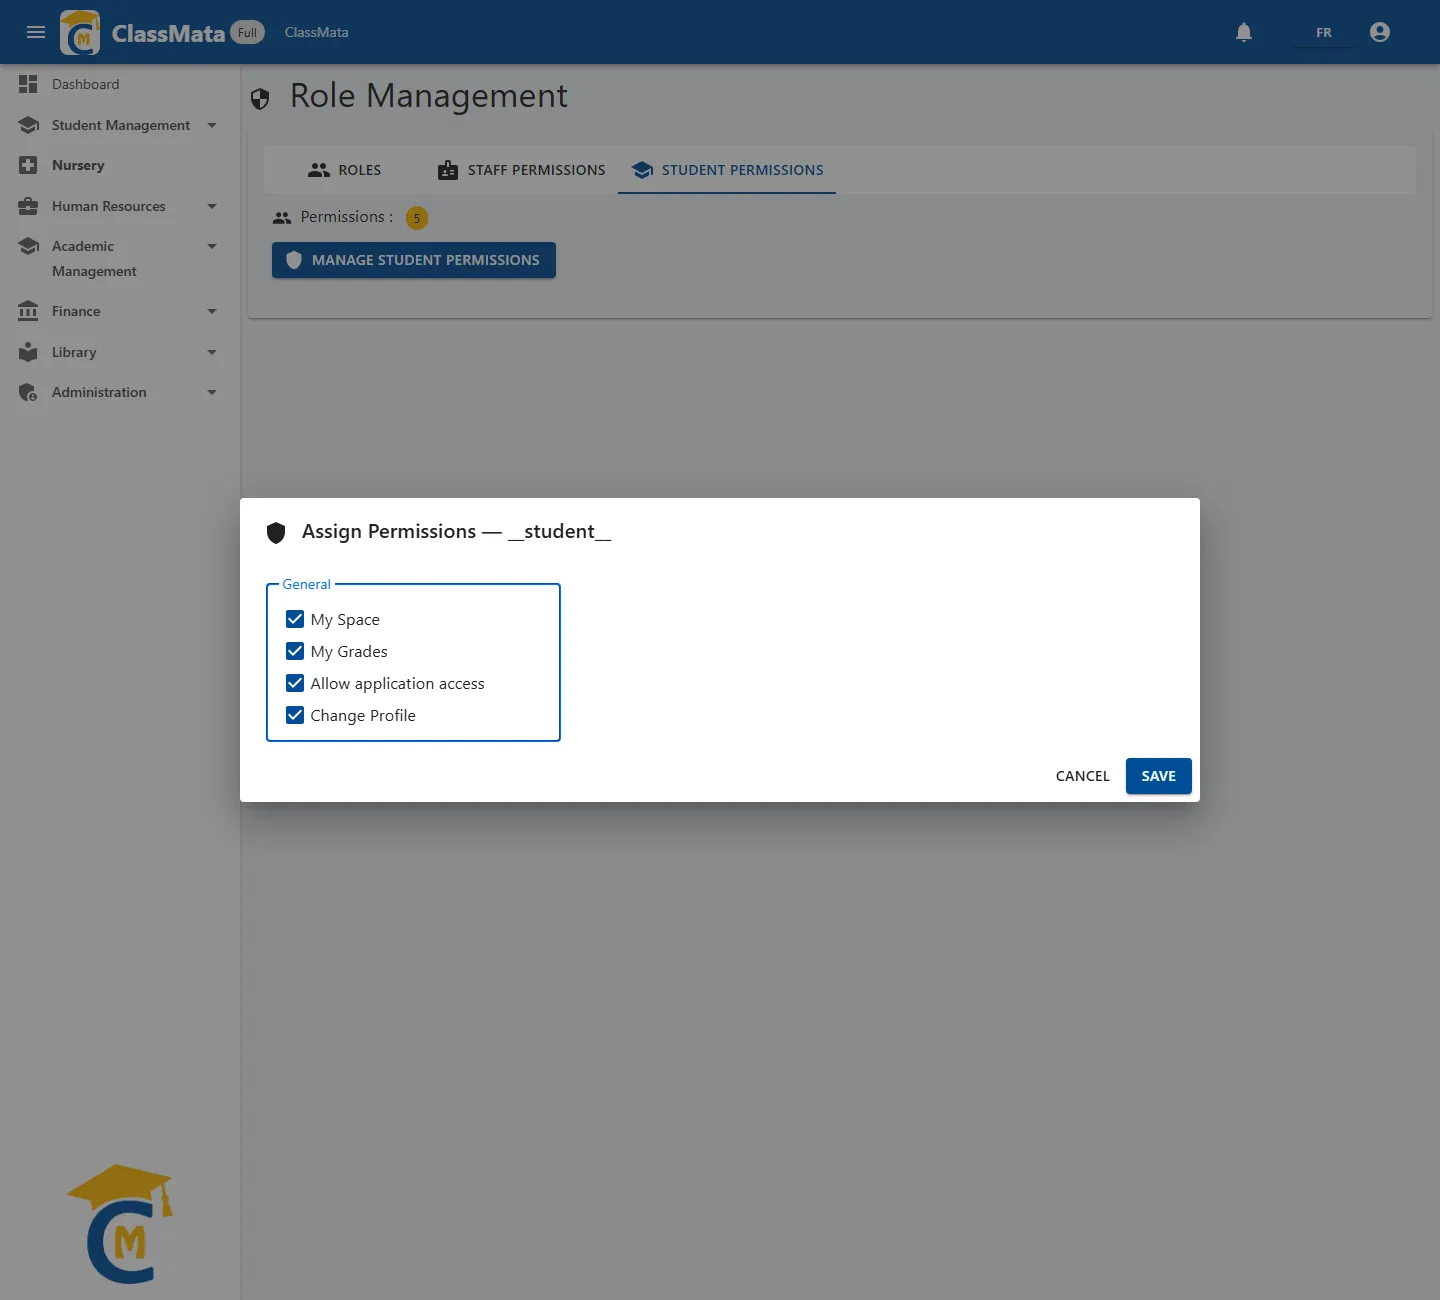The image size is (1440, 1300).
Task: Click the Dashboard grid icon
Action: [28, 84]
